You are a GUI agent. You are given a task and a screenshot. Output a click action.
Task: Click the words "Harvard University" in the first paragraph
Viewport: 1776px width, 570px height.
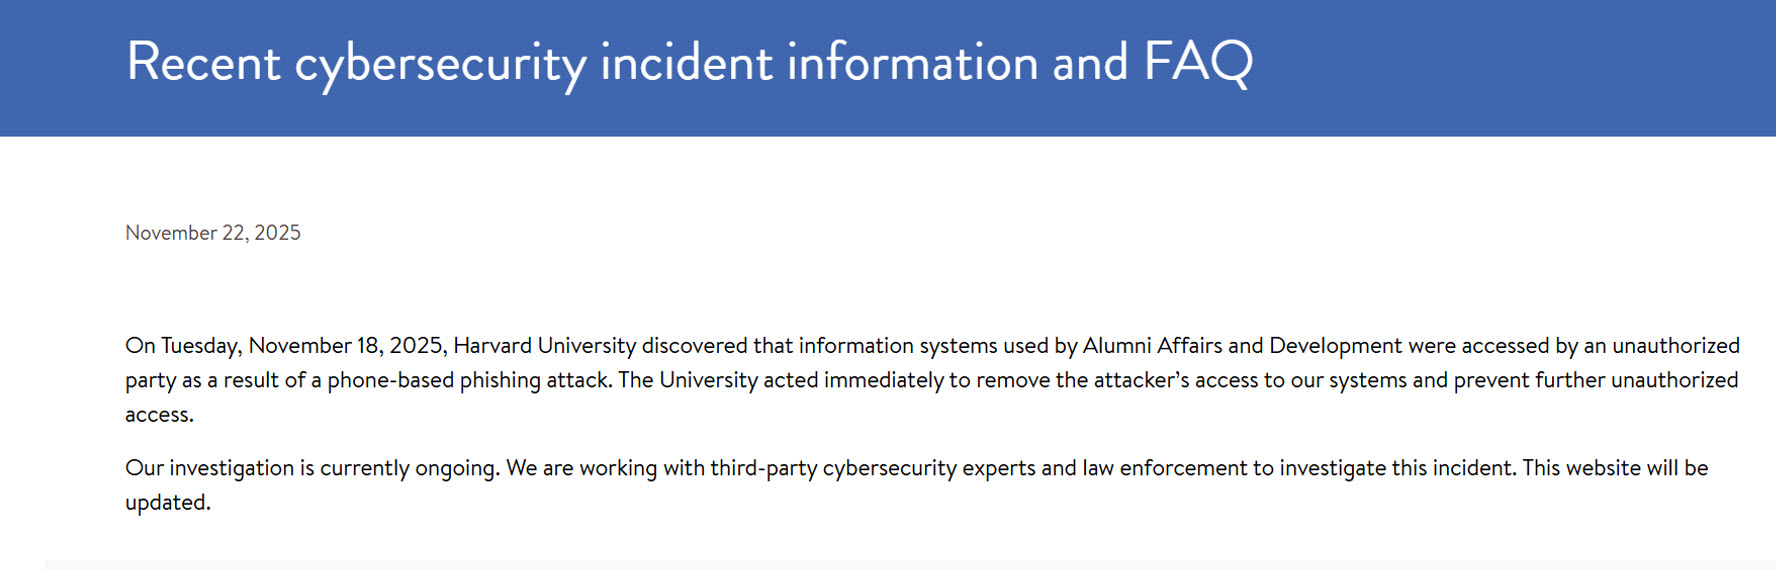point(544,346)
